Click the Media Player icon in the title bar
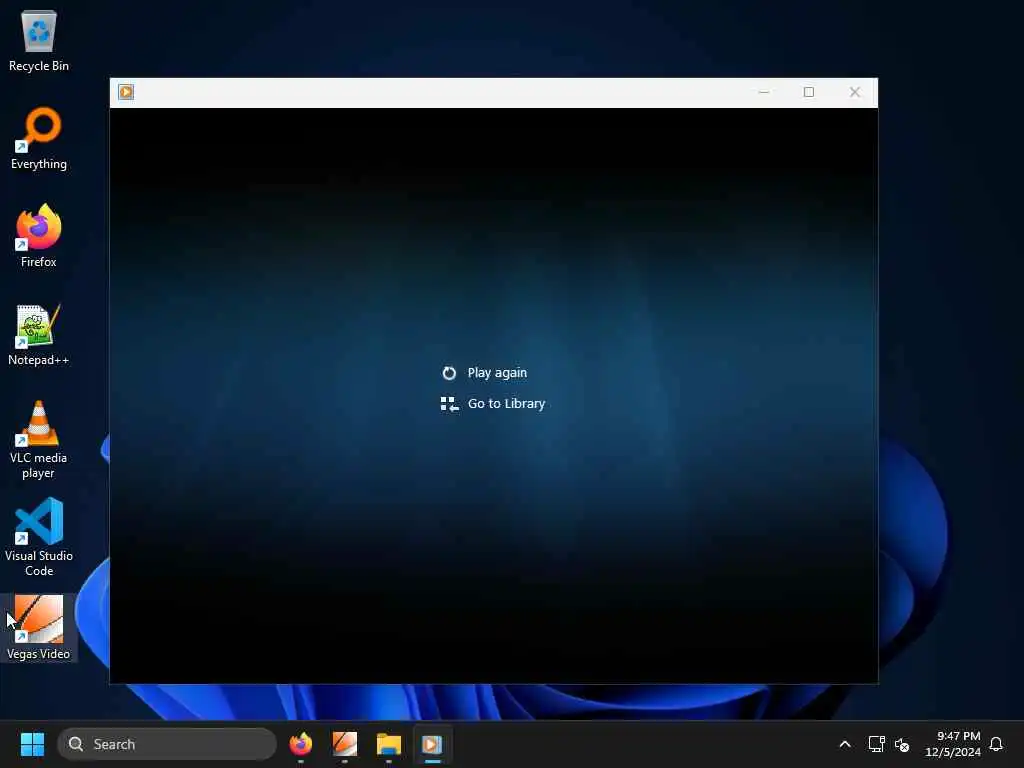 (x=126, y=92)
